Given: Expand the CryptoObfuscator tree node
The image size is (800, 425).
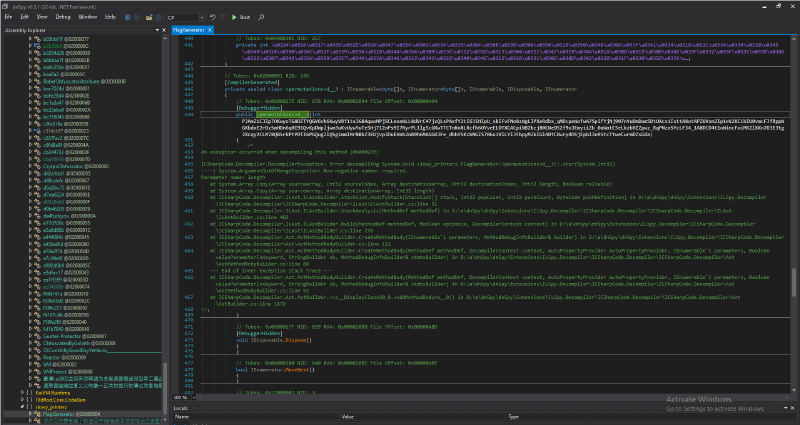Looking at the screenshot, I should 30,166.
